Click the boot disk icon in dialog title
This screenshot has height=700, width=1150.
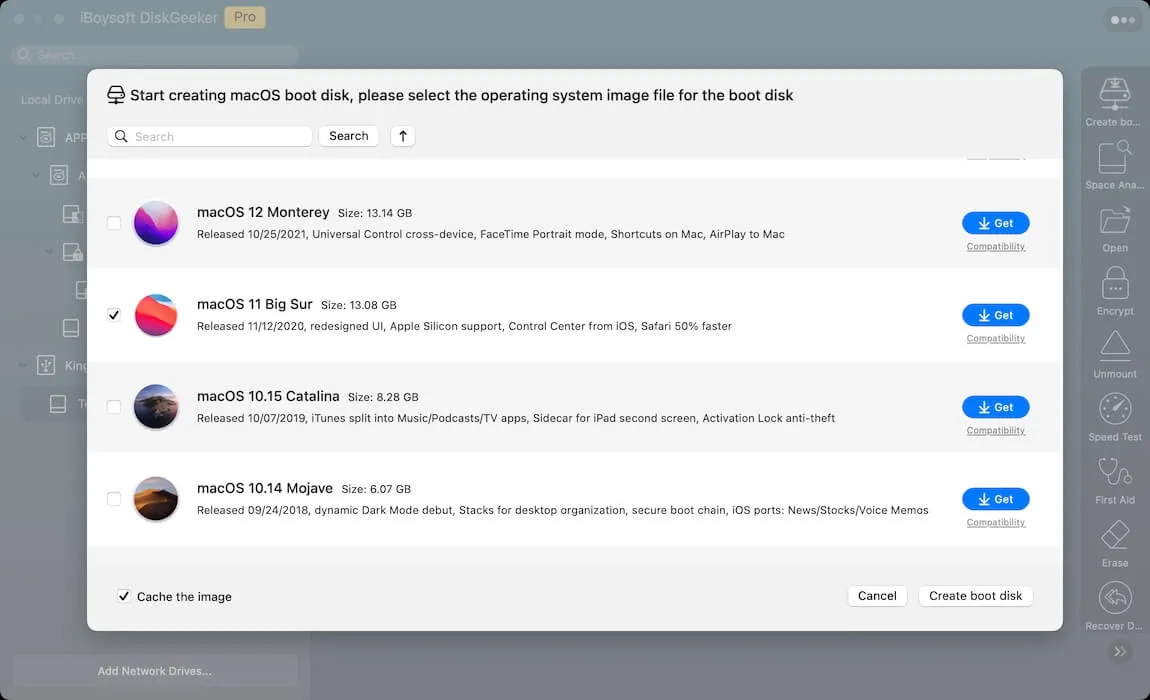[x=116, y=95]
